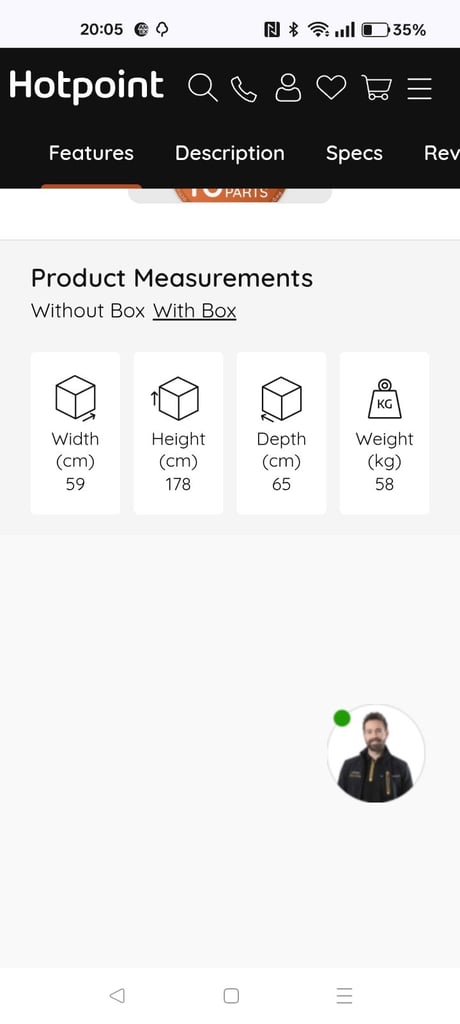460x1024 pixels.
Task: Tap Android back navigation button
Action: point(117,995)
